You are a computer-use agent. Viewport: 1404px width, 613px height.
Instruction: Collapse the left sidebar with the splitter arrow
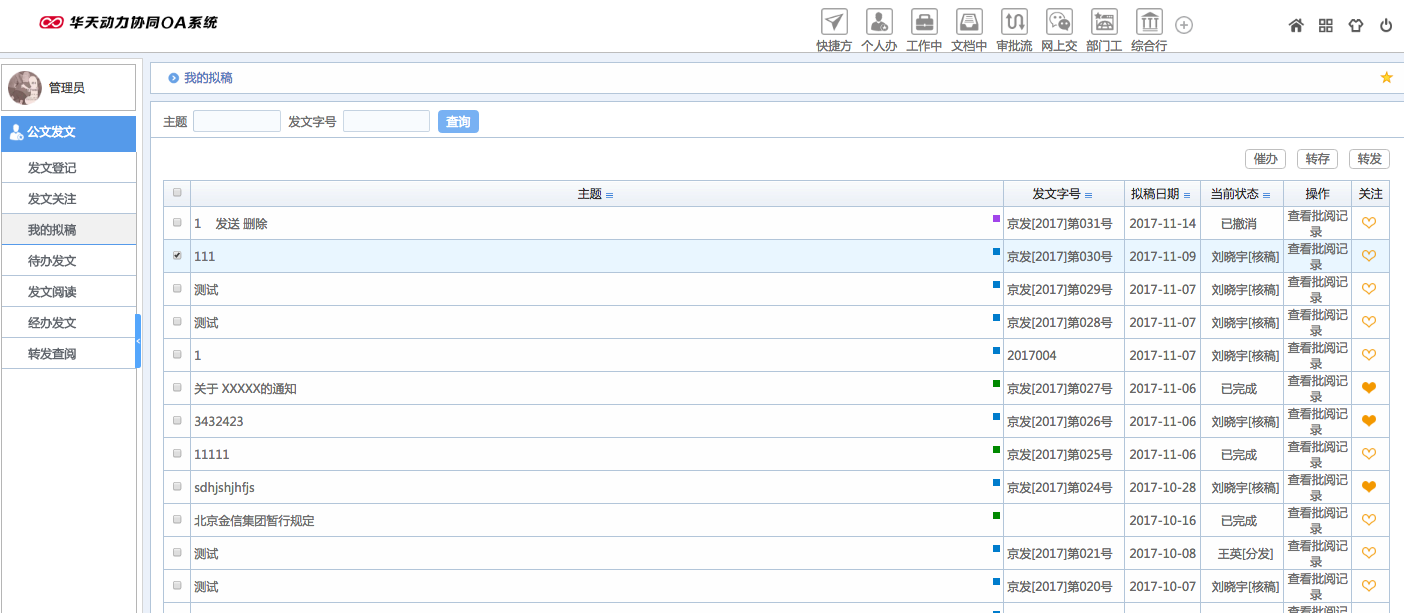click(138, 341)
